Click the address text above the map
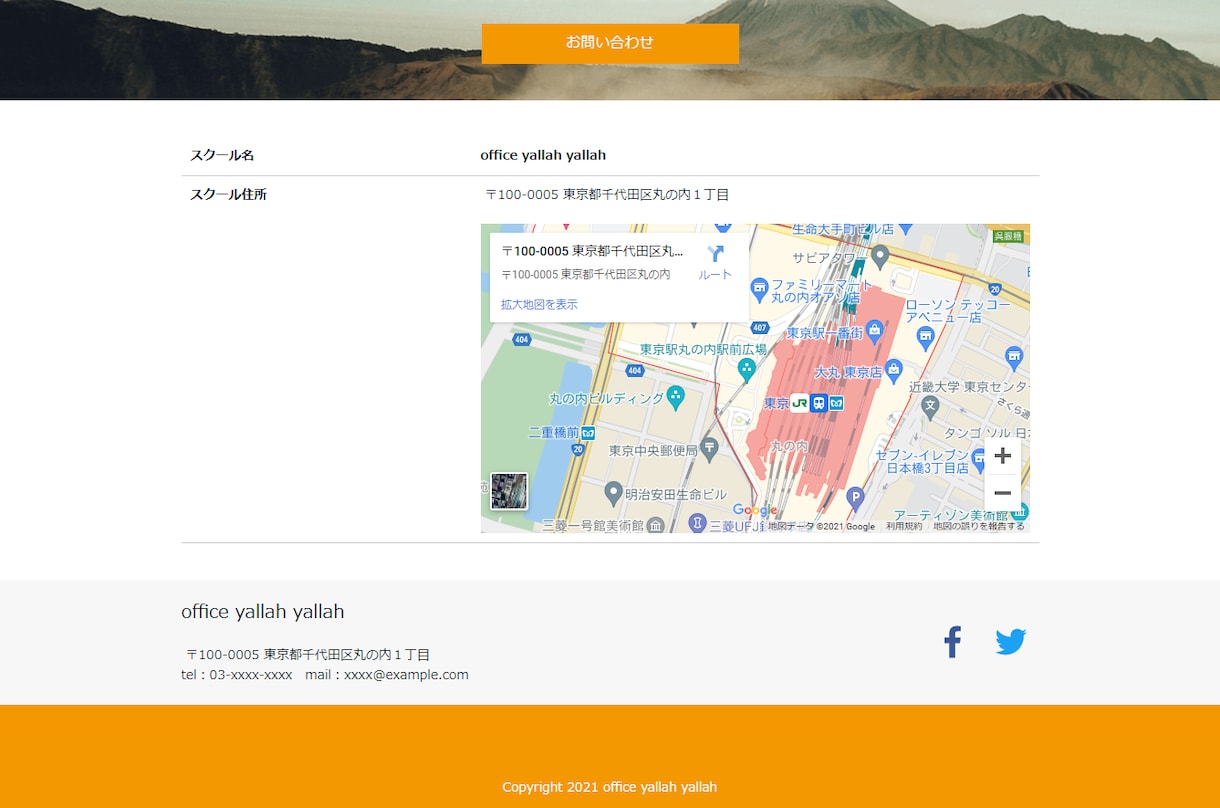 pos(607,195)
